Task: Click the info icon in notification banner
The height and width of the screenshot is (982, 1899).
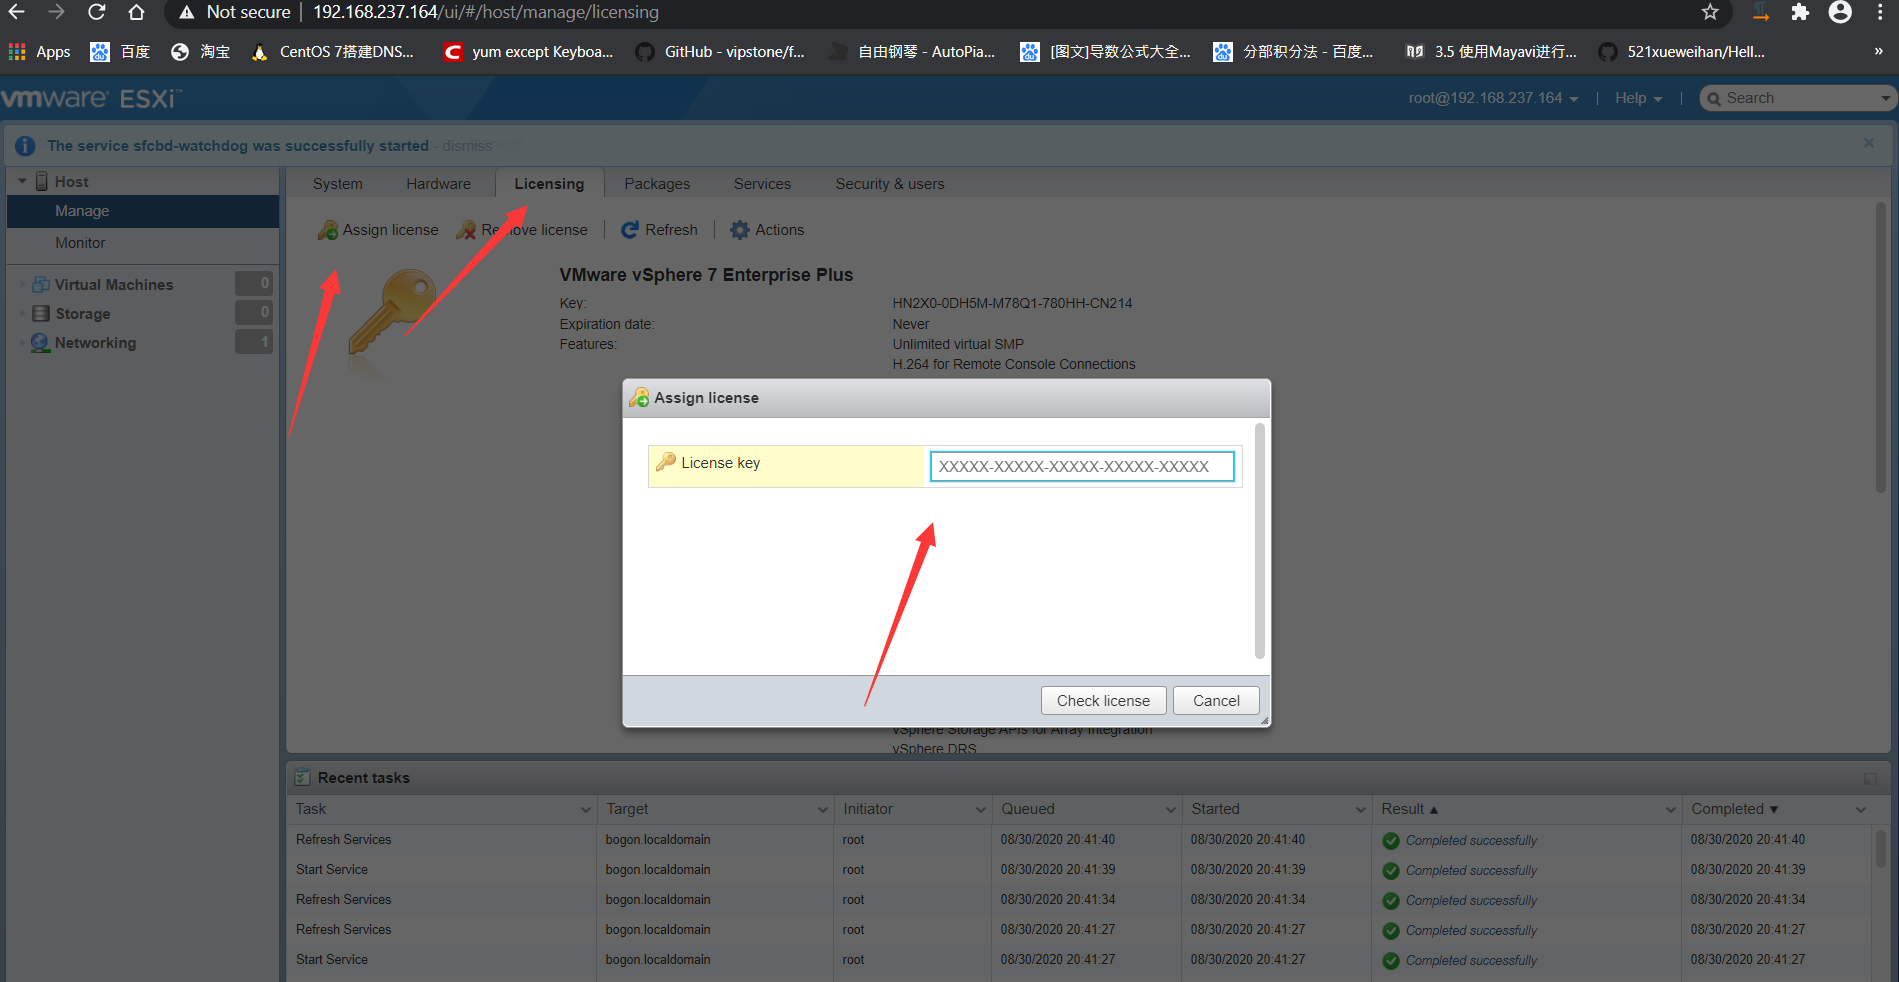Action: pyautogui.click(x=26, y=146)
